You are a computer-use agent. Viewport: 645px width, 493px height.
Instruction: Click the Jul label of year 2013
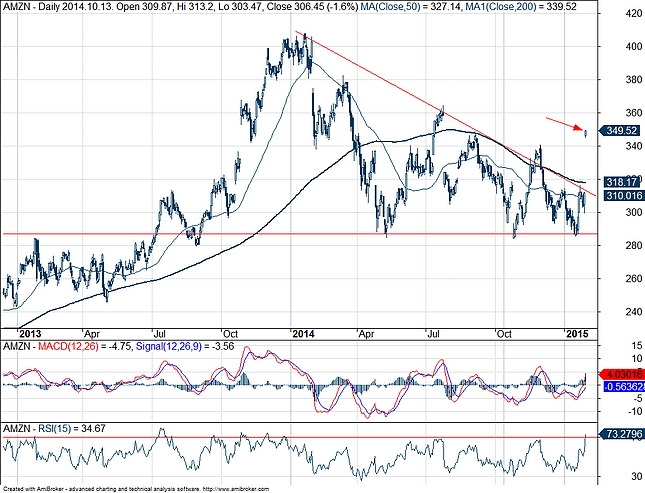(160, 333)
